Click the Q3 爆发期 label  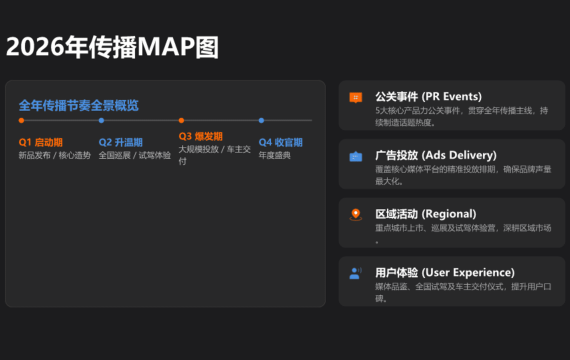(201, 136)
